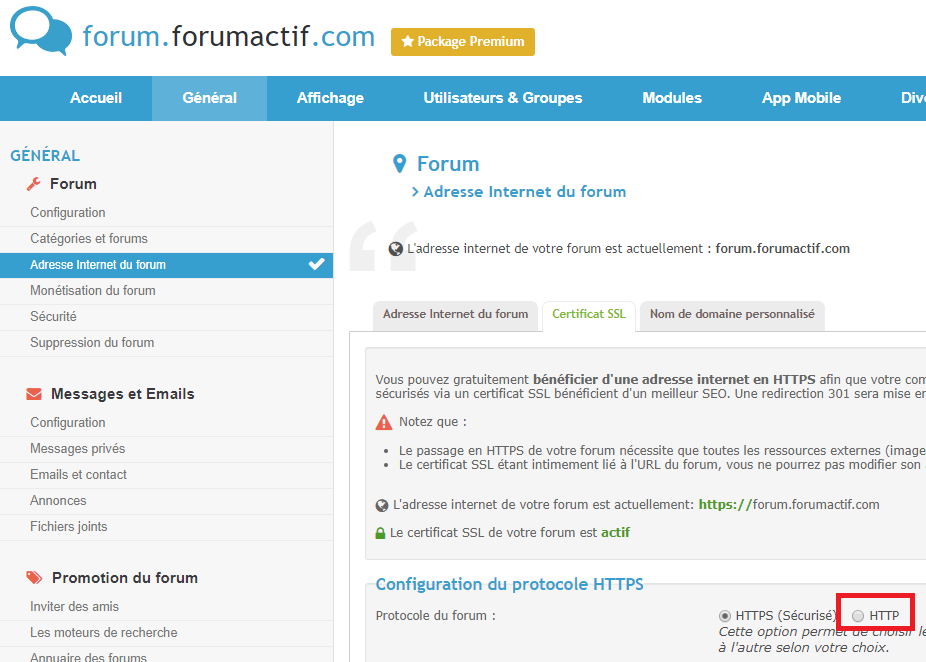
Task: Click the forum speech-bubble logo icon
Action: (x=41, y=31)
